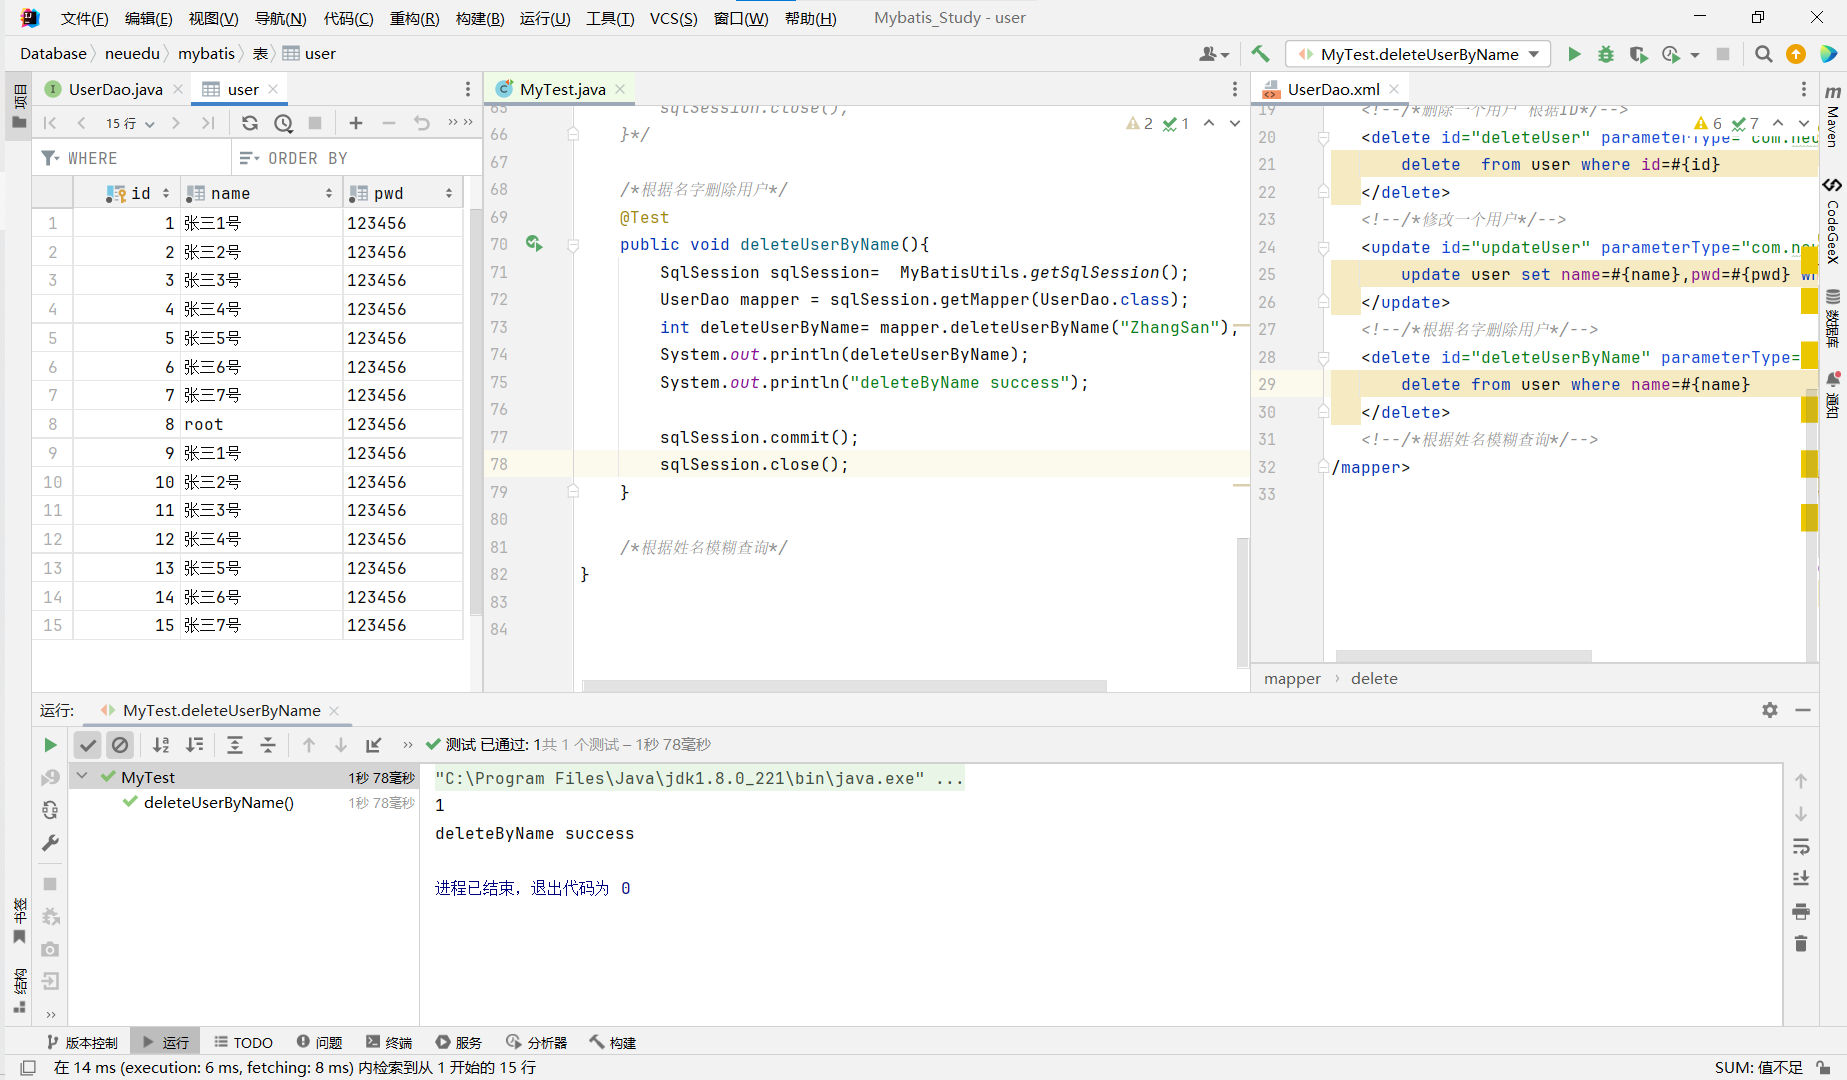Click the Search Everywhere magnifier icon
This screenshot has width=1847, height=1080.
tap(1763, 54)
